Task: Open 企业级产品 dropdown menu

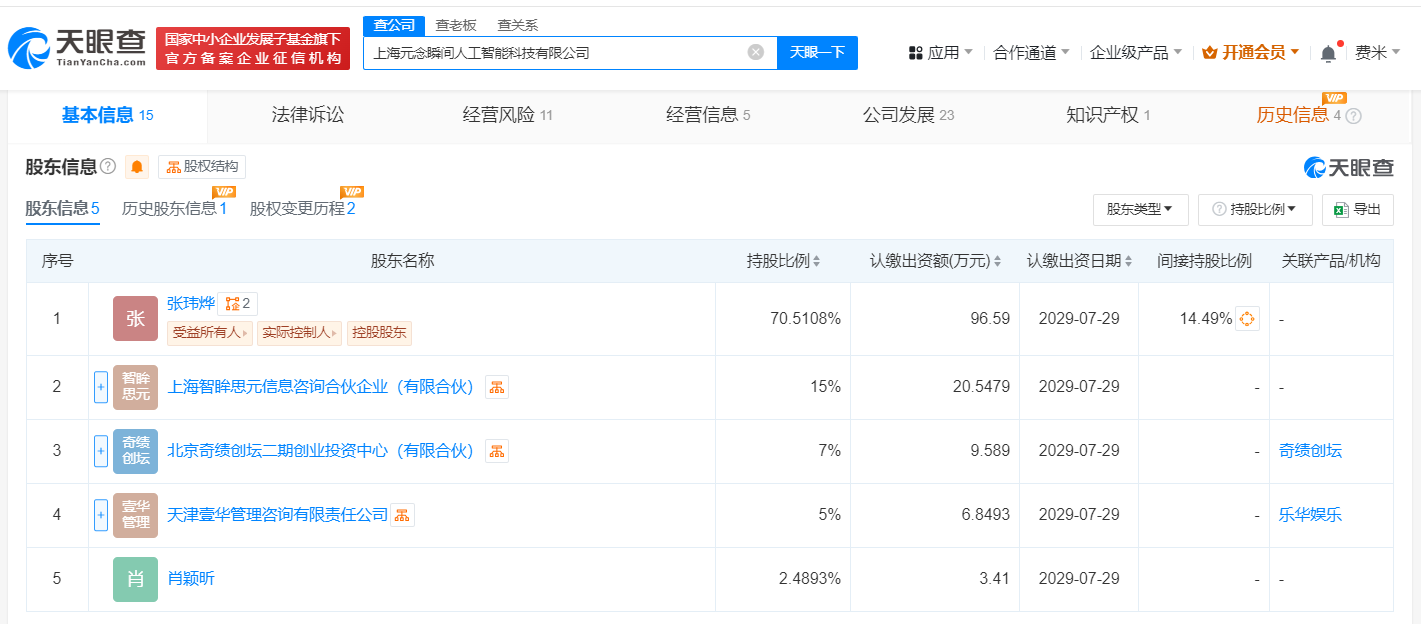Action: (x=1135, y=53)
